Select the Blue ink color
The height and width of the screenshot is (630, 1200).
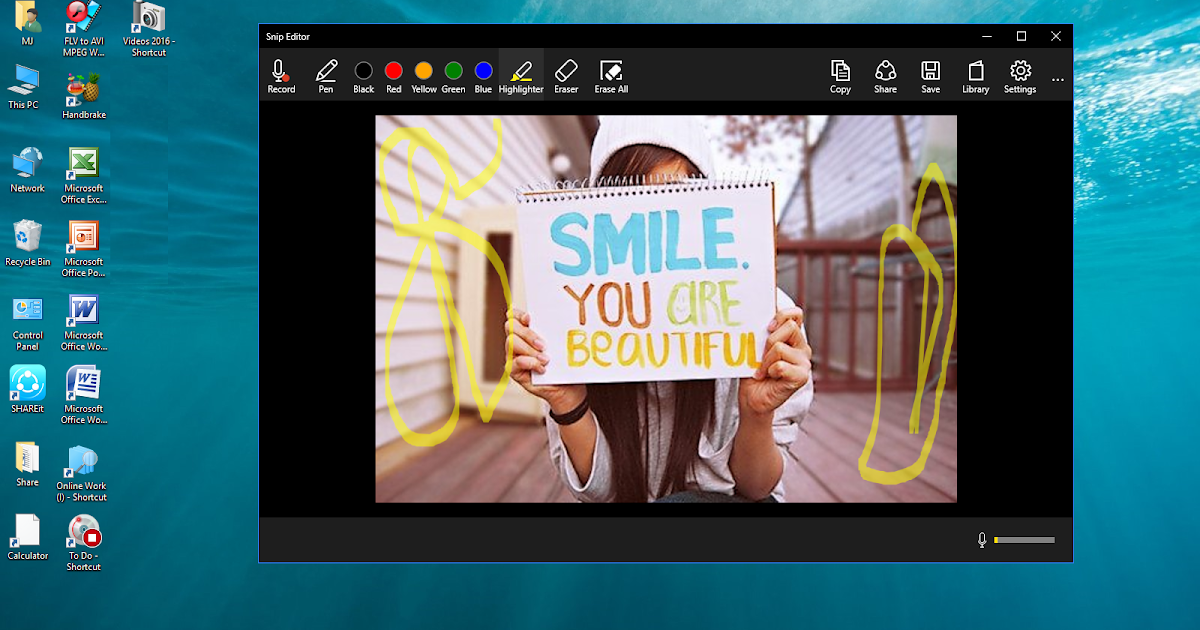click(x=483, y=70)
